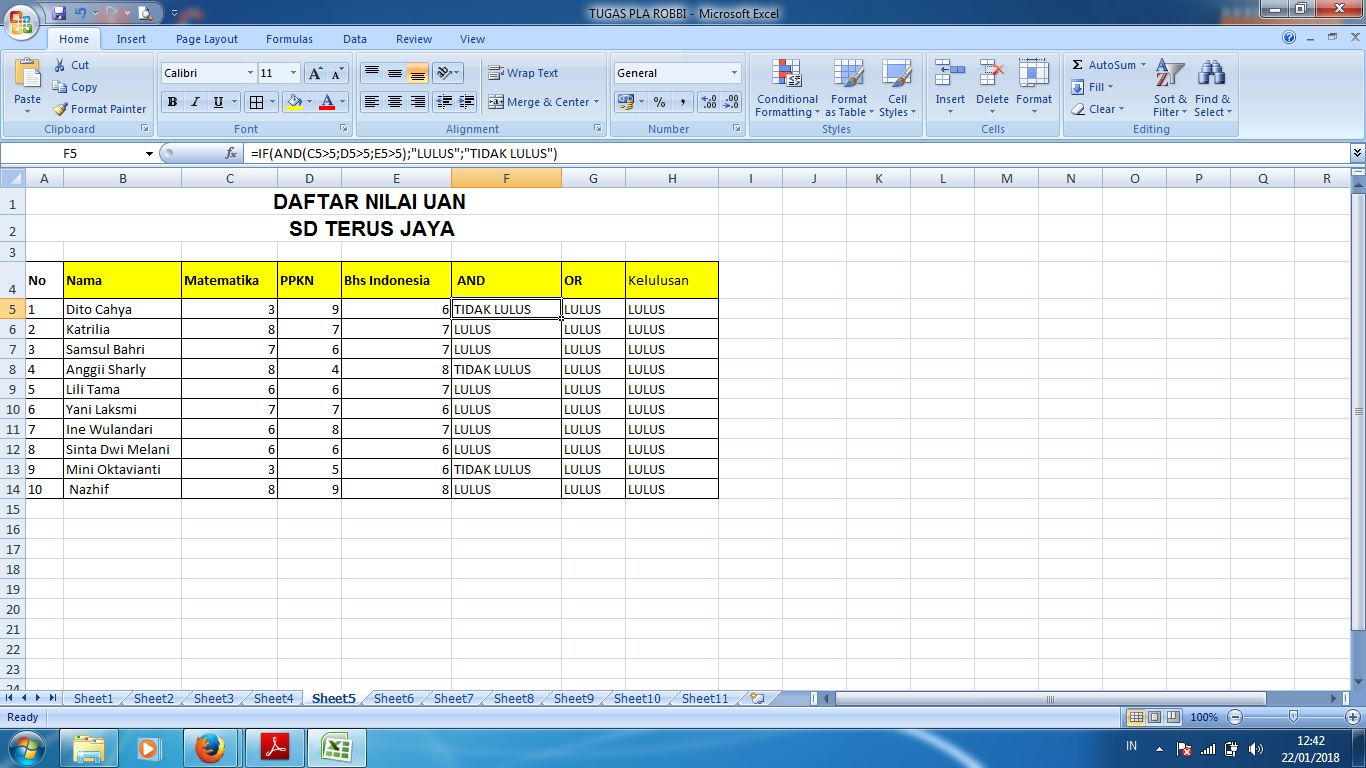Click Sort & Filter in Editing group
1366x768 pixels.
pyautogui.click(x=1168, y=88)
